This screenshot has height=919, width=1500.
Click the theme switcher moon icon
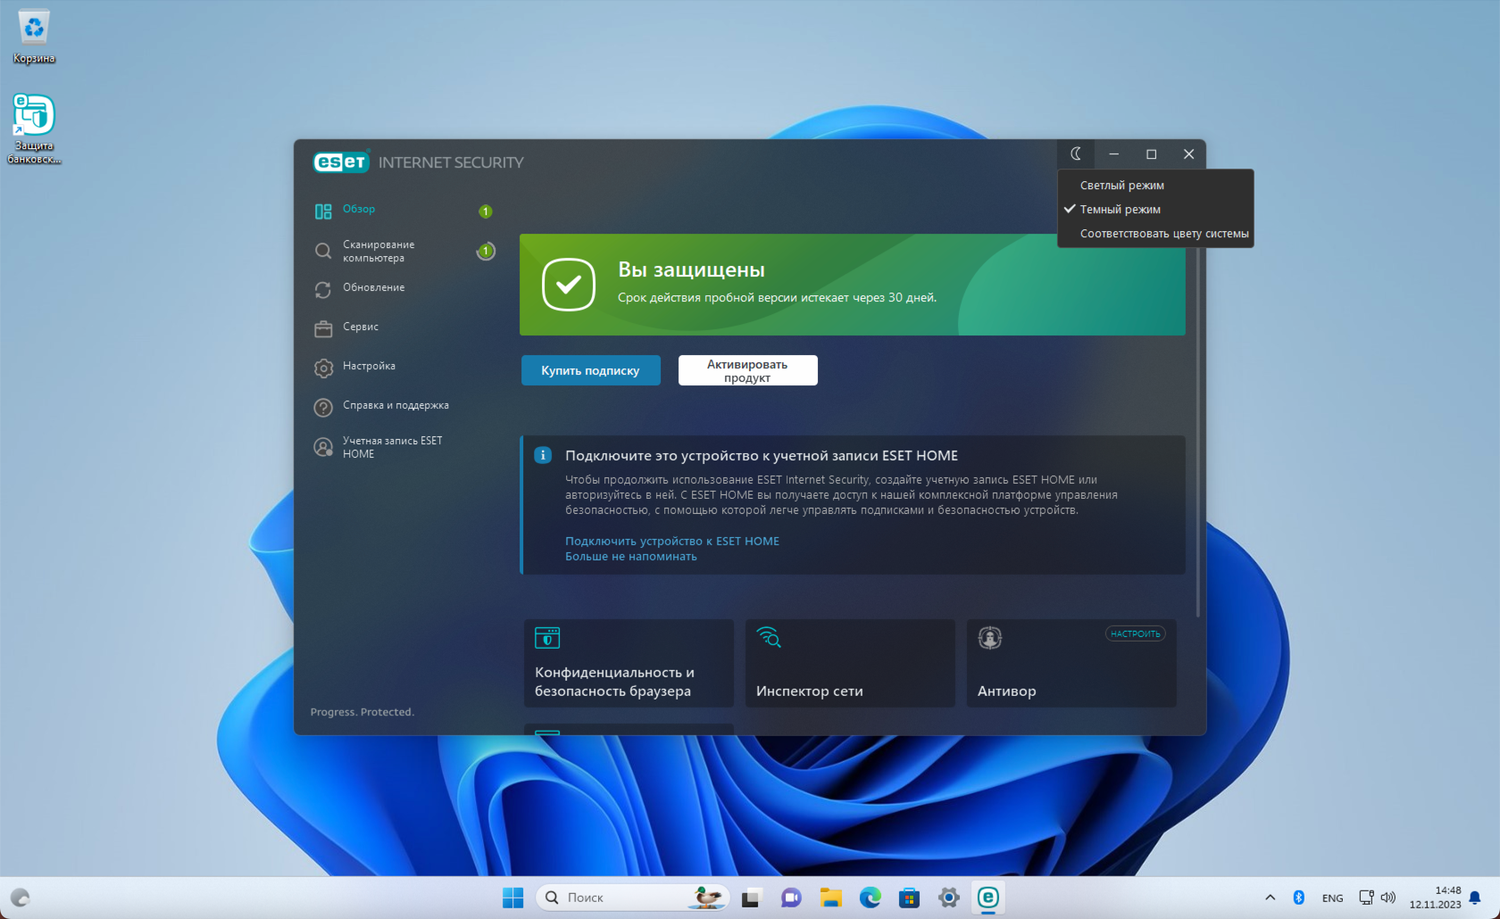click(1076, 154)
